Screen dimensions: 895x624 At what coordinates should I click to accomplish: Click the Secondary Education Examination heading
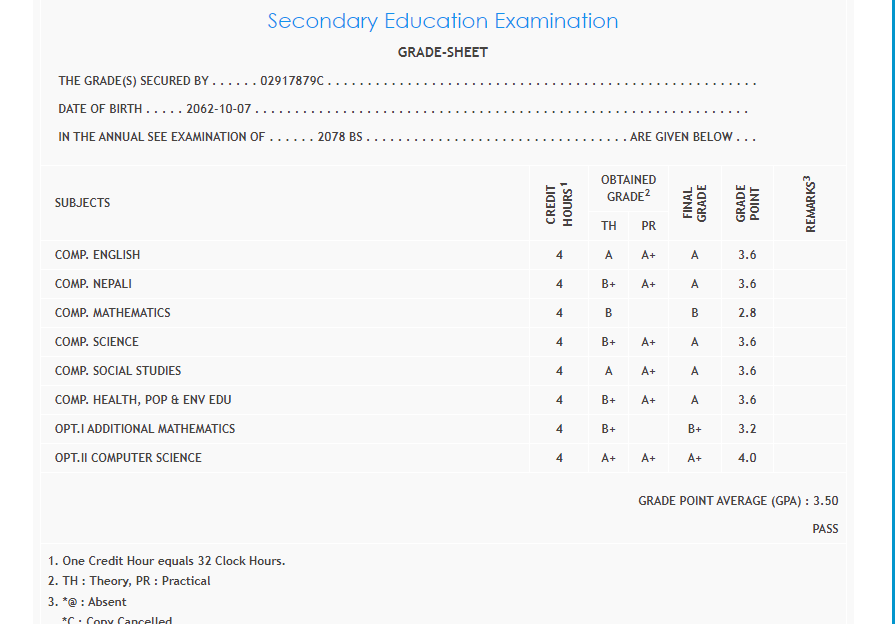coord(443,21)
